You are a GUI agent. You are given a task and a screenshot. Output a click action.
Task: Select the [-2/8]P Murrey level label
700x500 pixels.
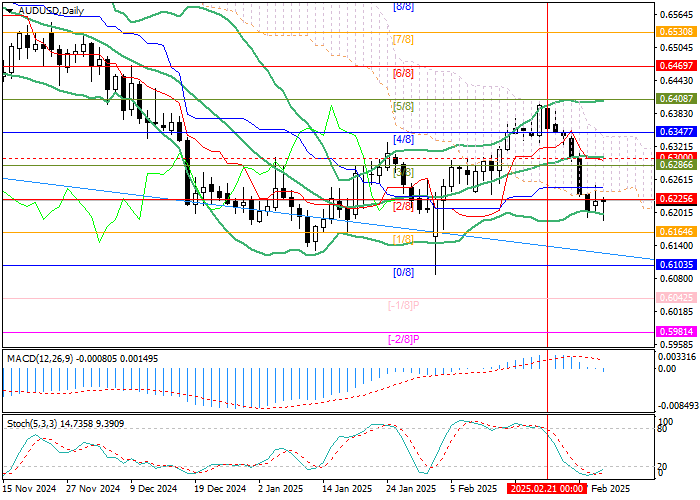pos(403,339)
